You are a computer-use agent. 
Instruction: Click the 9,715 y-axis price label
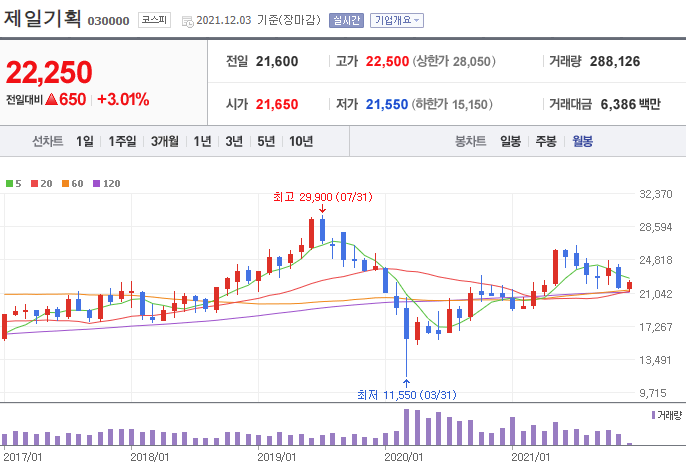click(653, 393)
